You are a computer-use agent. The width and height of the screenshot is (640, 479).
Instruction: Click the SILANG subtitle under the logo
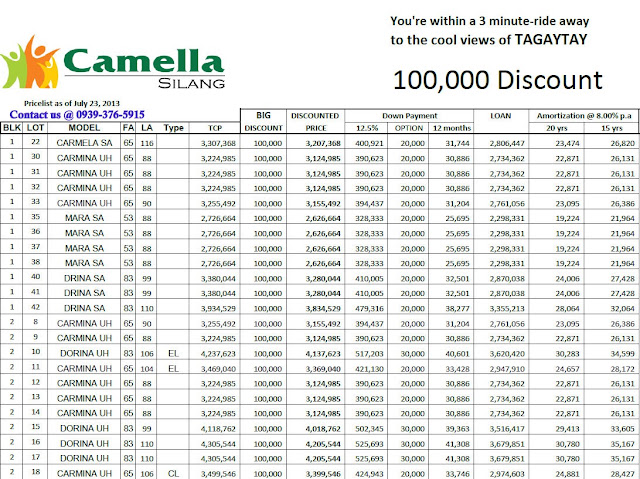pos(191,83)
